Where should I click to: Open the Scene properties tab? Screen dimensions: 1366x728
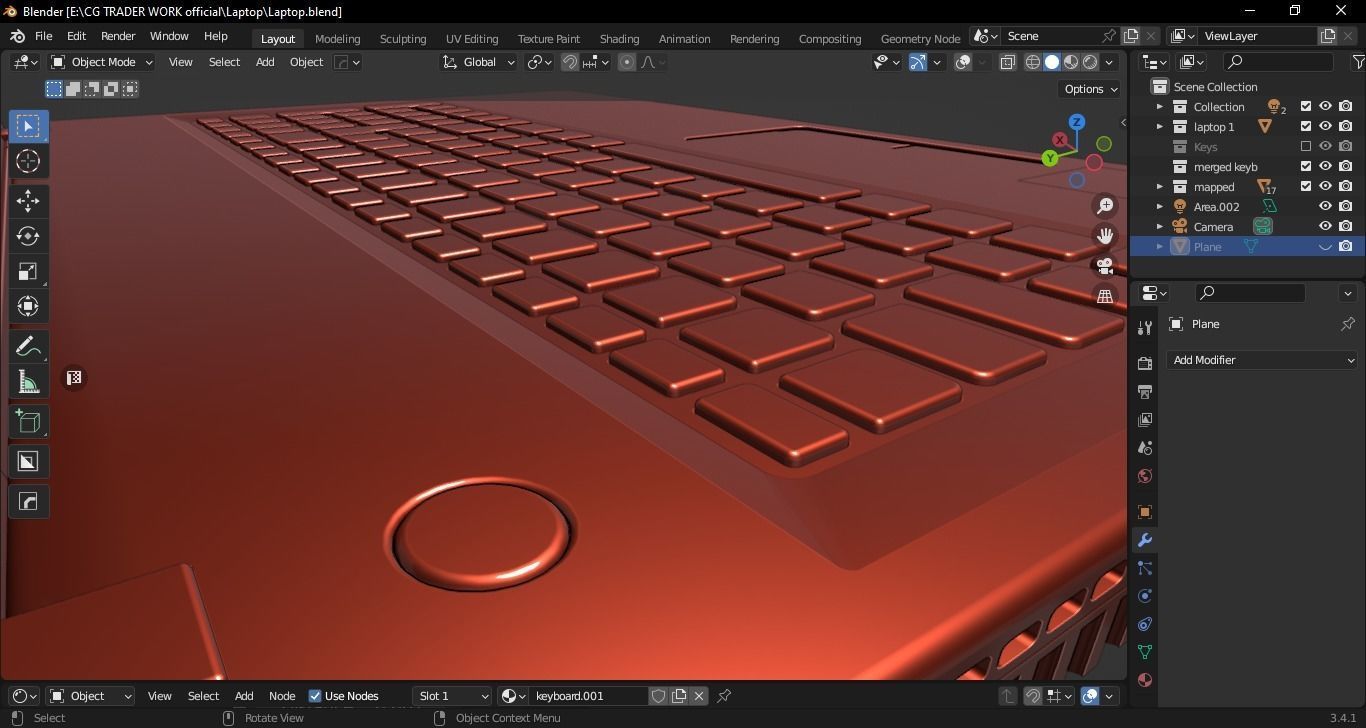1145,448
